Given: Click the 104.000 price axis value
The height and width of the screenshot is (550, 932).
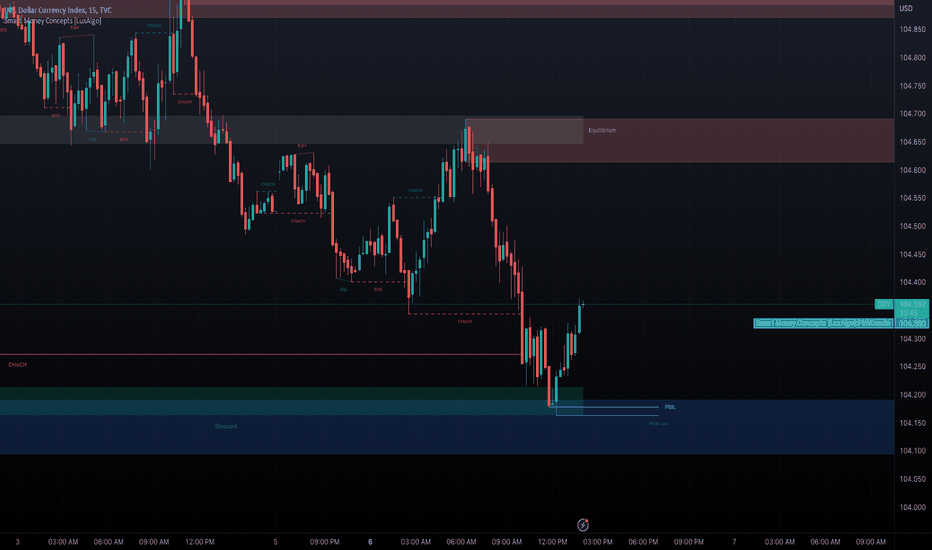Looking at the screenshot, I should pos(912,507).
